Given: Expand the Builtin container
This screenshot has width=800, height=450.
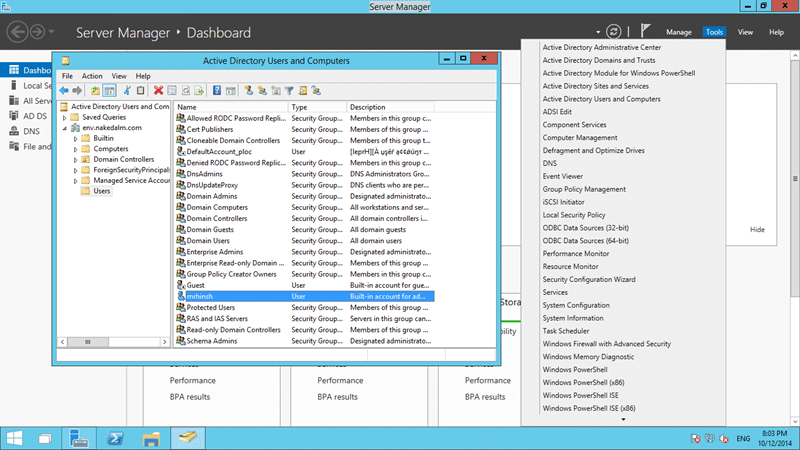Looking at the screenshot, I should [x=76, y=139].
